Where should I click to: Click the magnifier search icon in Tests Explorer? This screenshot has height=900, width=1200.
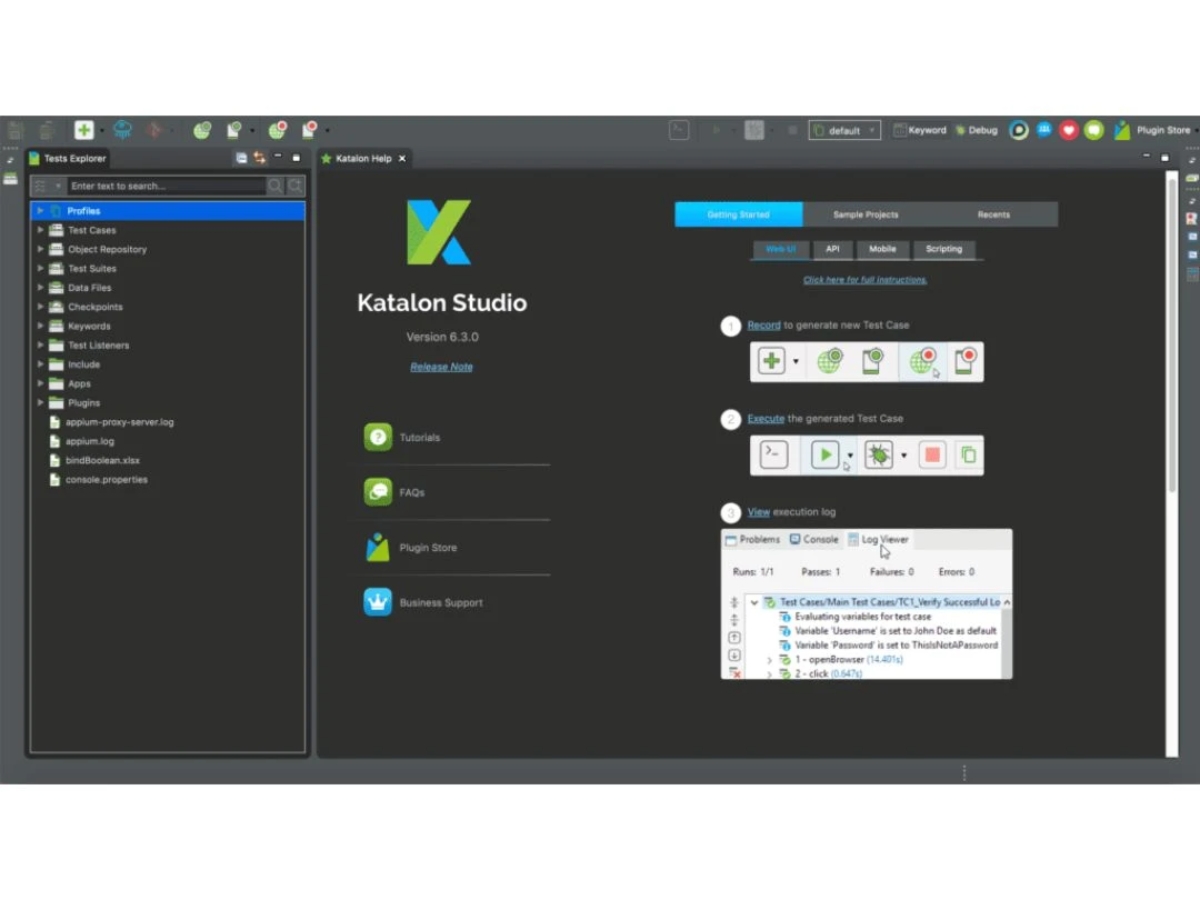click(x=275, y=186)
